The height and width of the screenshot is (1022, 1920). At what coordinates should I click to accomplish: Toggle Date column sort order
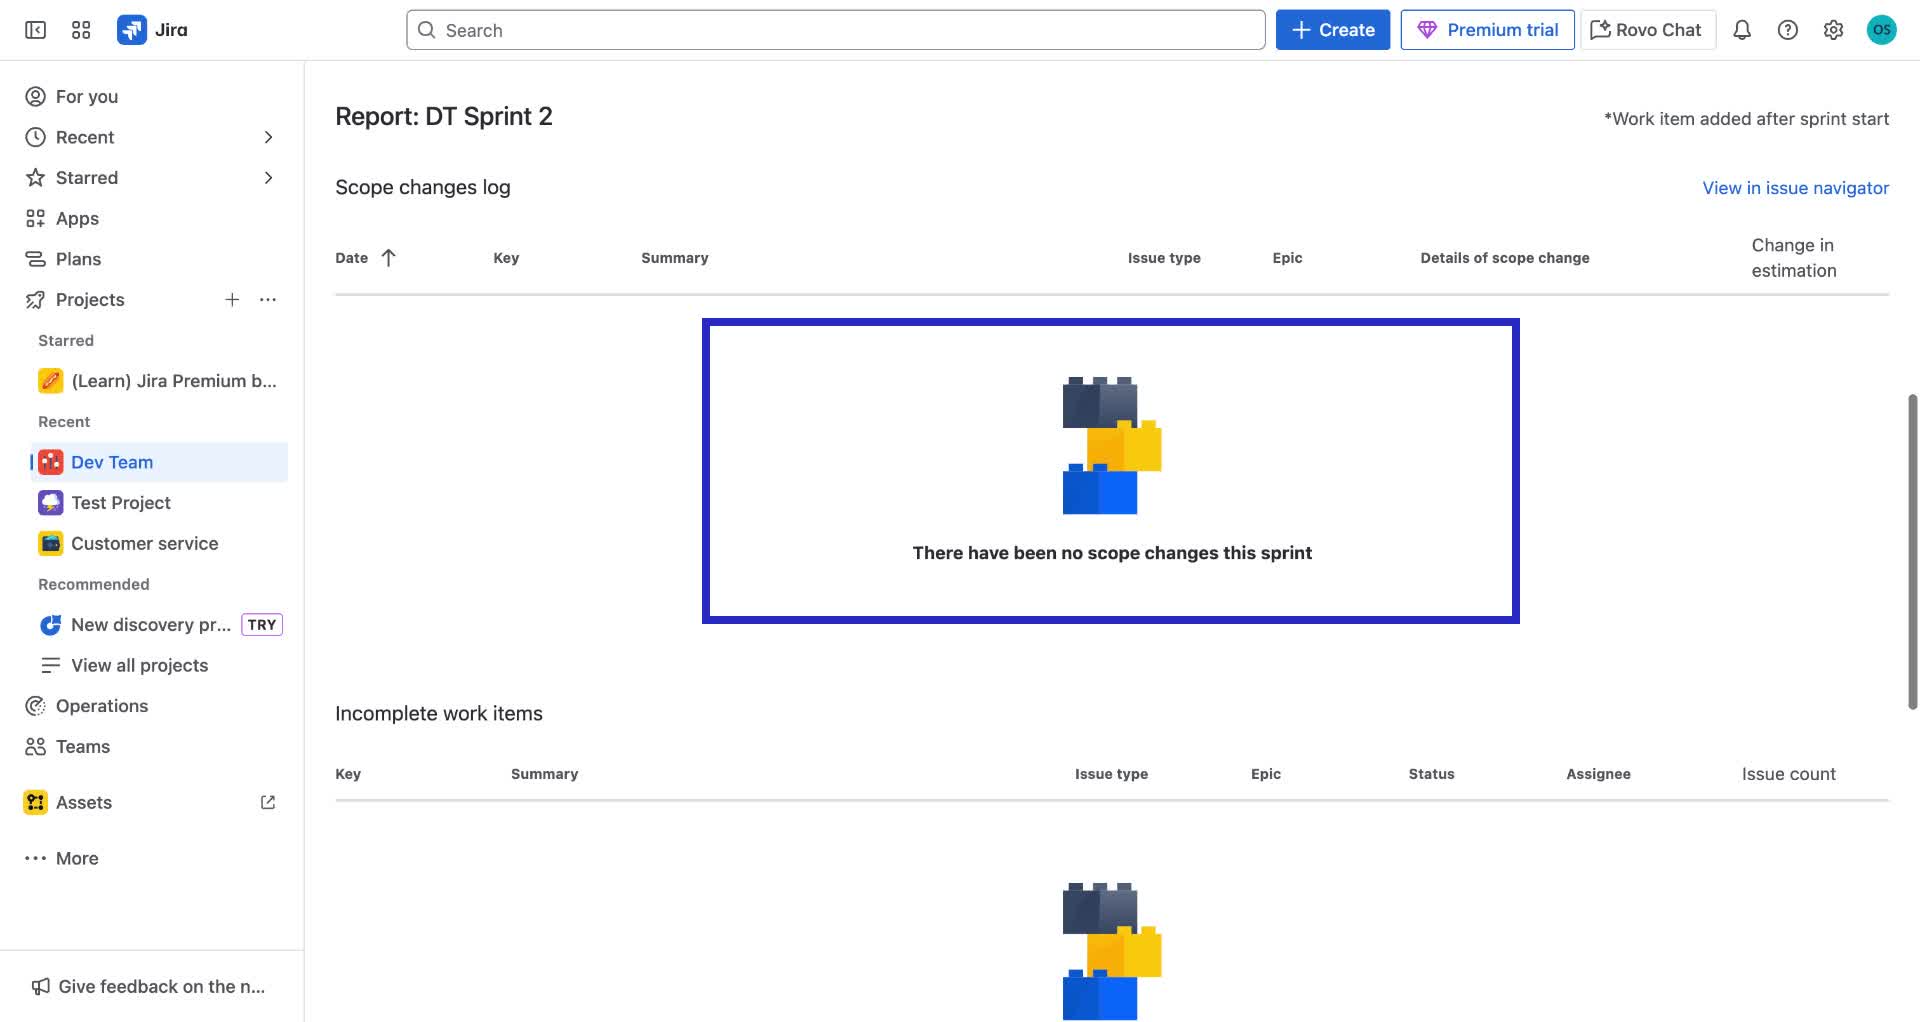point(366,257)
